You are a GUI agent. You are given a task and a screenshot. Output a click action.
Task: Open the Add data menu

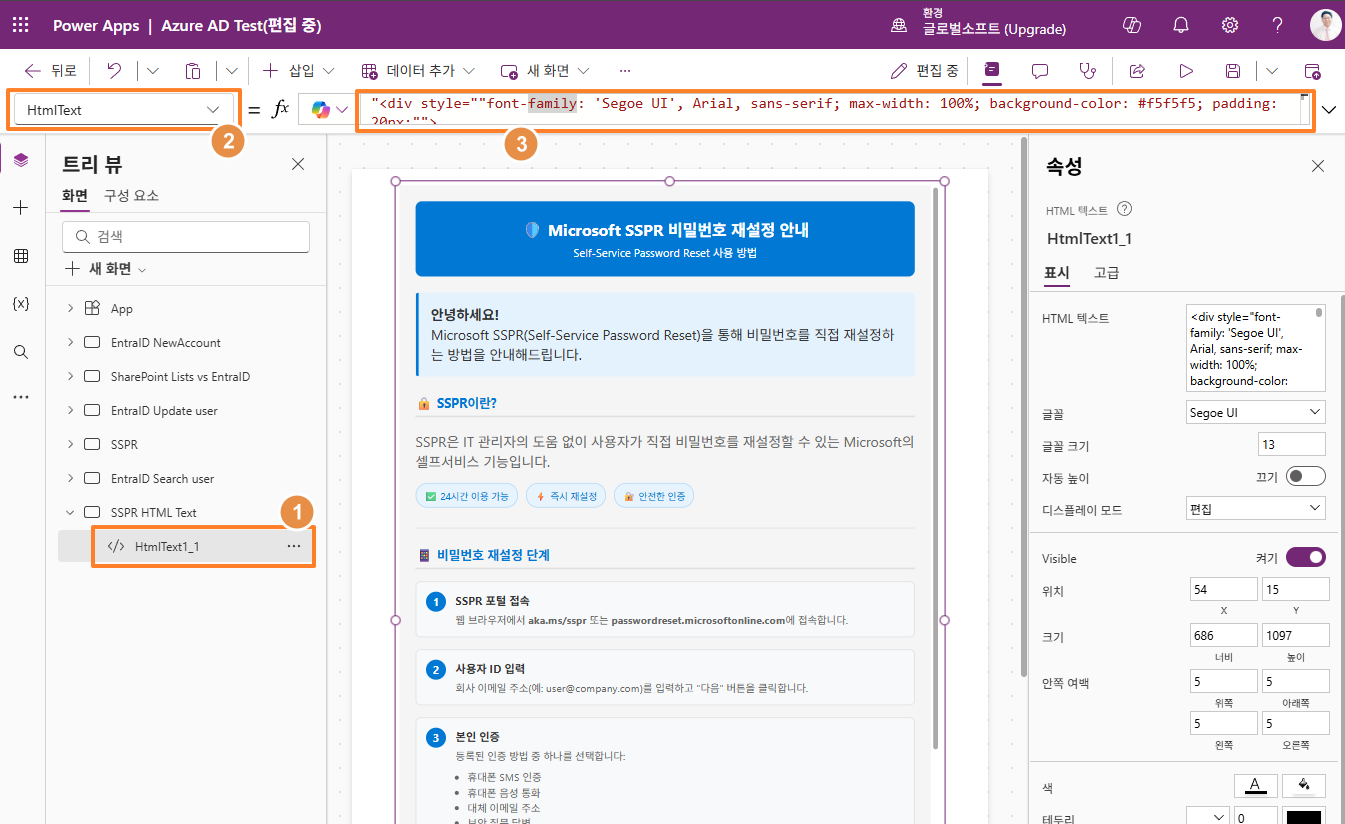417,71
